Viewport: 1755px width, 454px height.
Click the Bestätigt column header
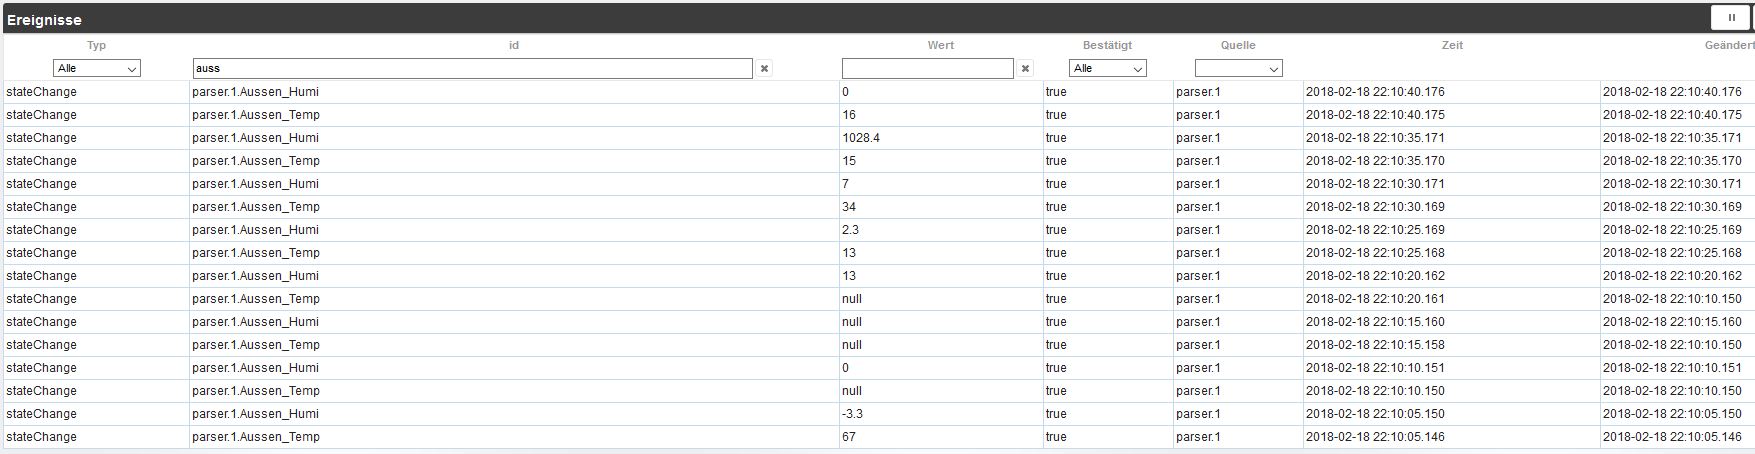click(x=1107, y=45)
